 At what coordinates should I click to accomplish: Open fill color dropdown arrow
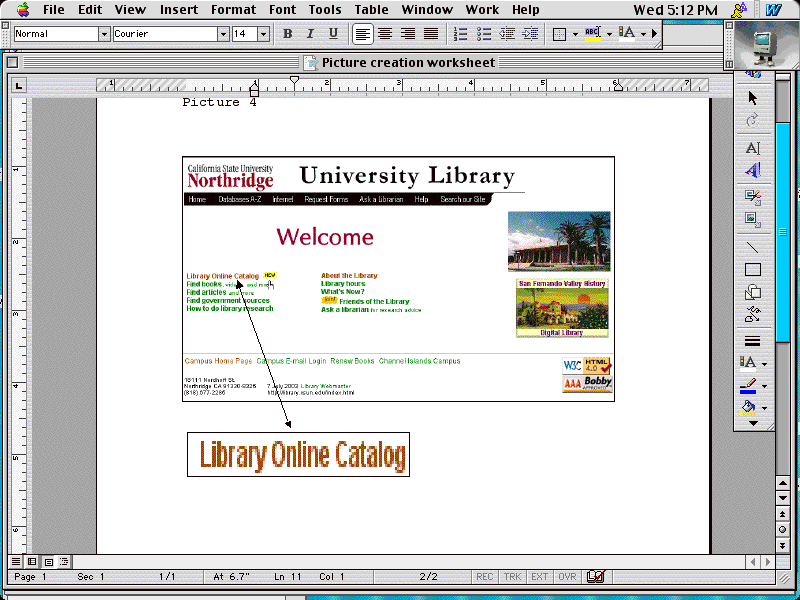click(764, 408)
